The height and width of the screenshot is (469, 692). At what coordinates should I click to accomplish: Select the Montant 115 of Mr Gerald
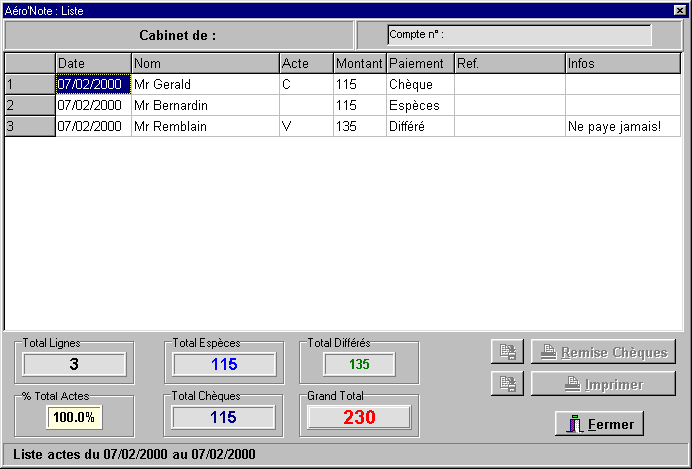[360, 84]
